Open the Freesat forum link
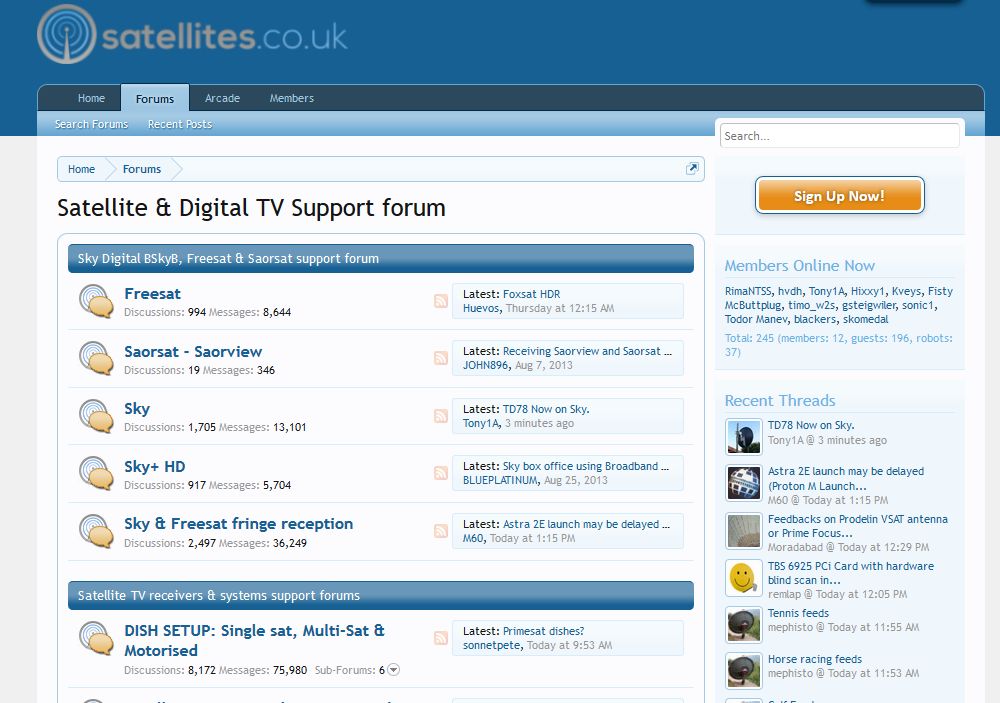The width and height of the screenshot is (1000, 703). pos(152,293)
